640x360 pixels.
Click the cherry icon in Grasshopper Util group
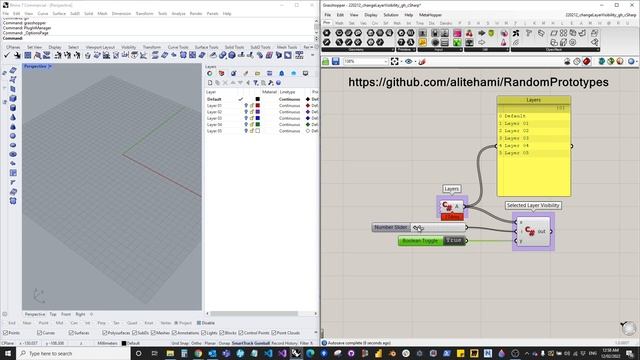(469, 33)
